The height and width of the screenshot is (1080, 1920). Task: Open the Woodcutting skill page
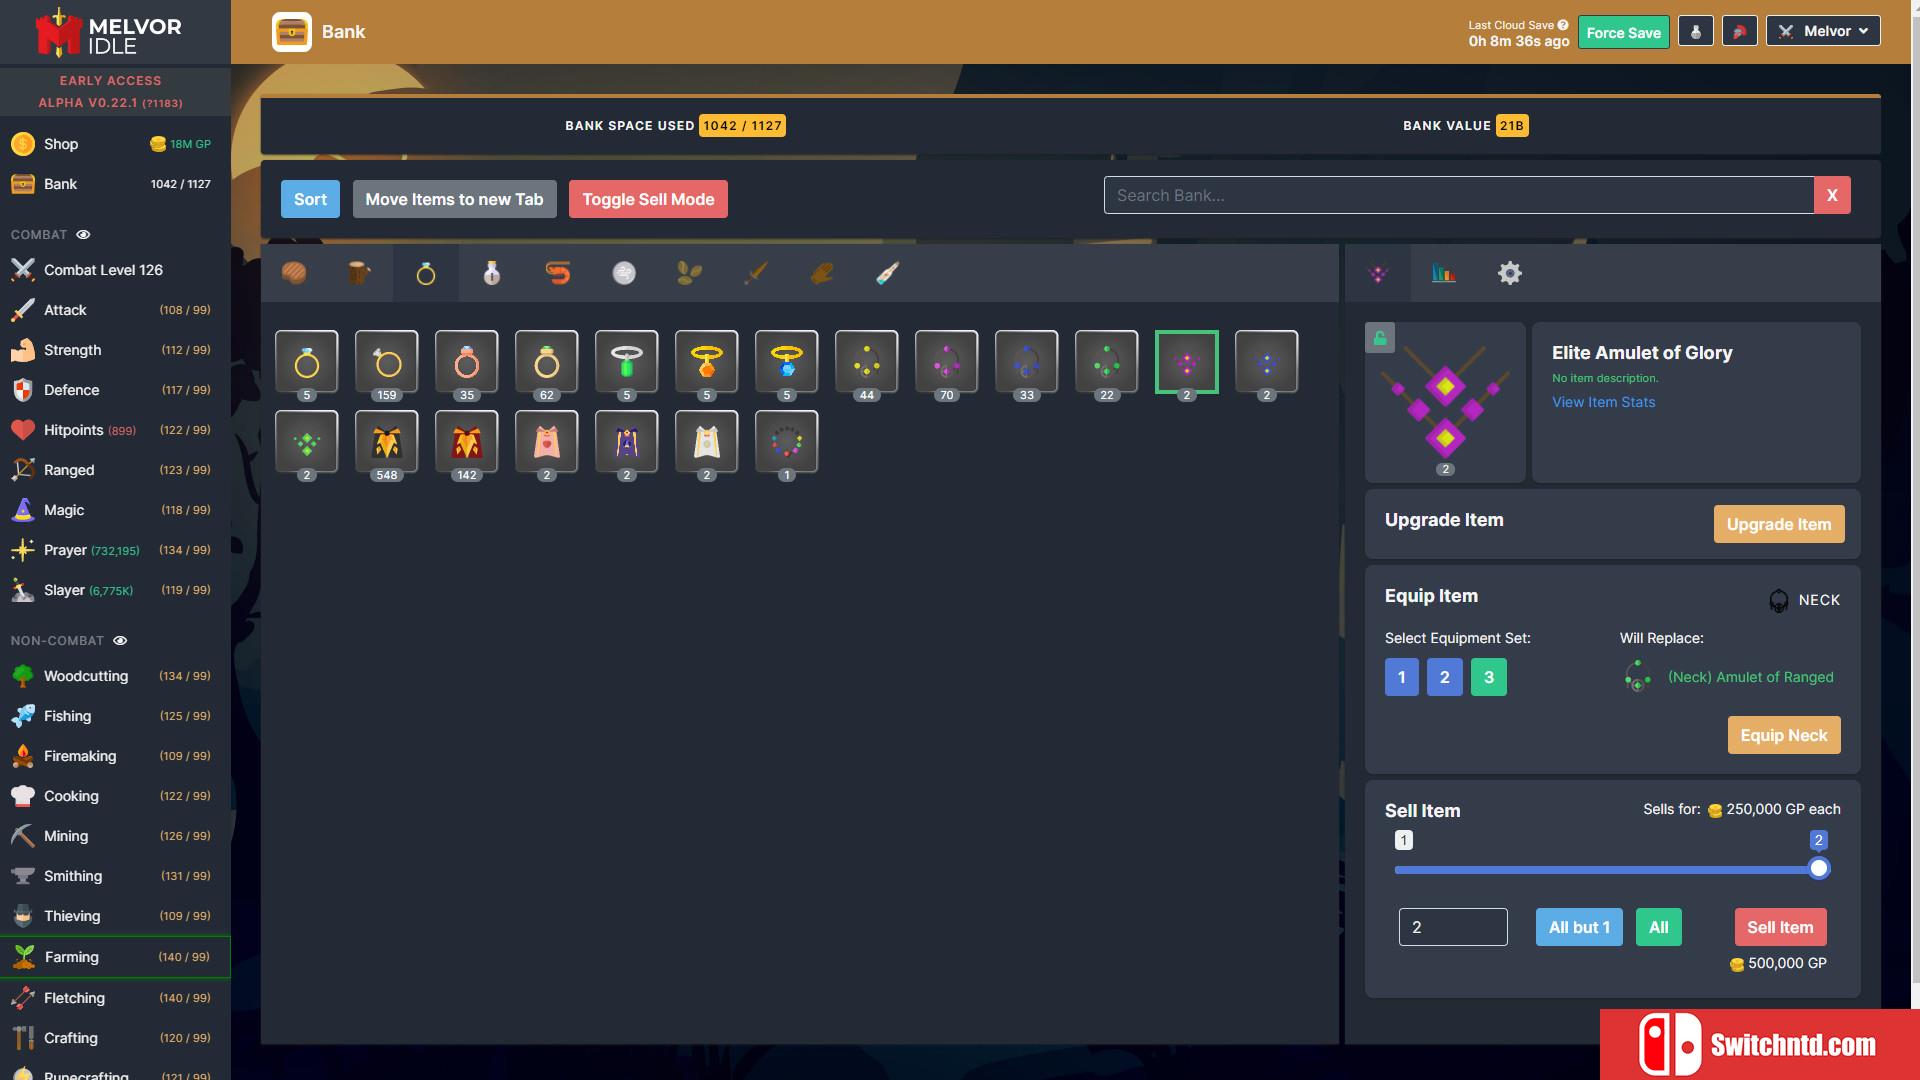(x=115, y=676)
